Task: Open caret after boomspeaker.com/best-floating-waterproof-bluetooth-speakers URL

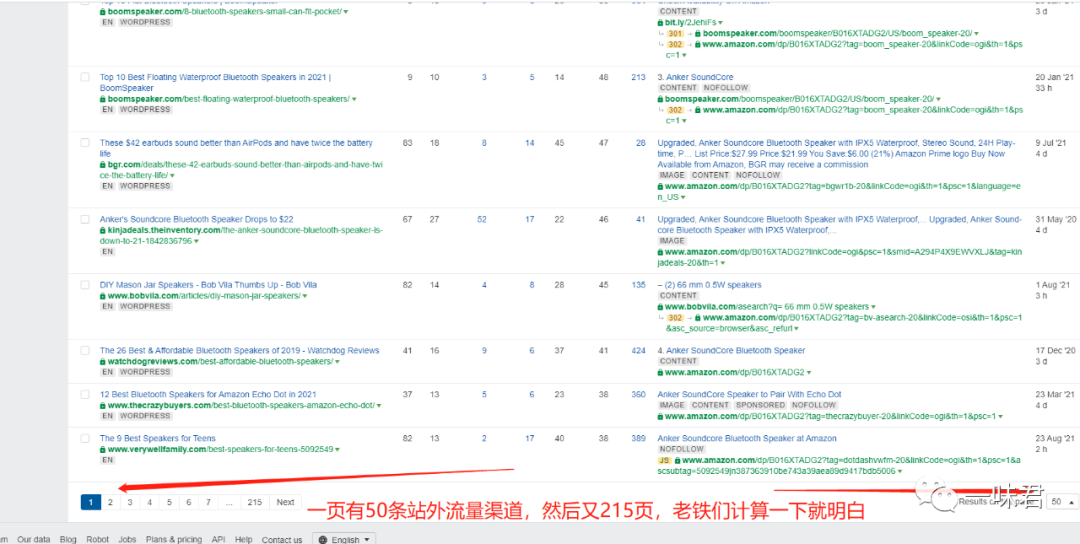Action: pyautogui.click(x=354, y=99)
